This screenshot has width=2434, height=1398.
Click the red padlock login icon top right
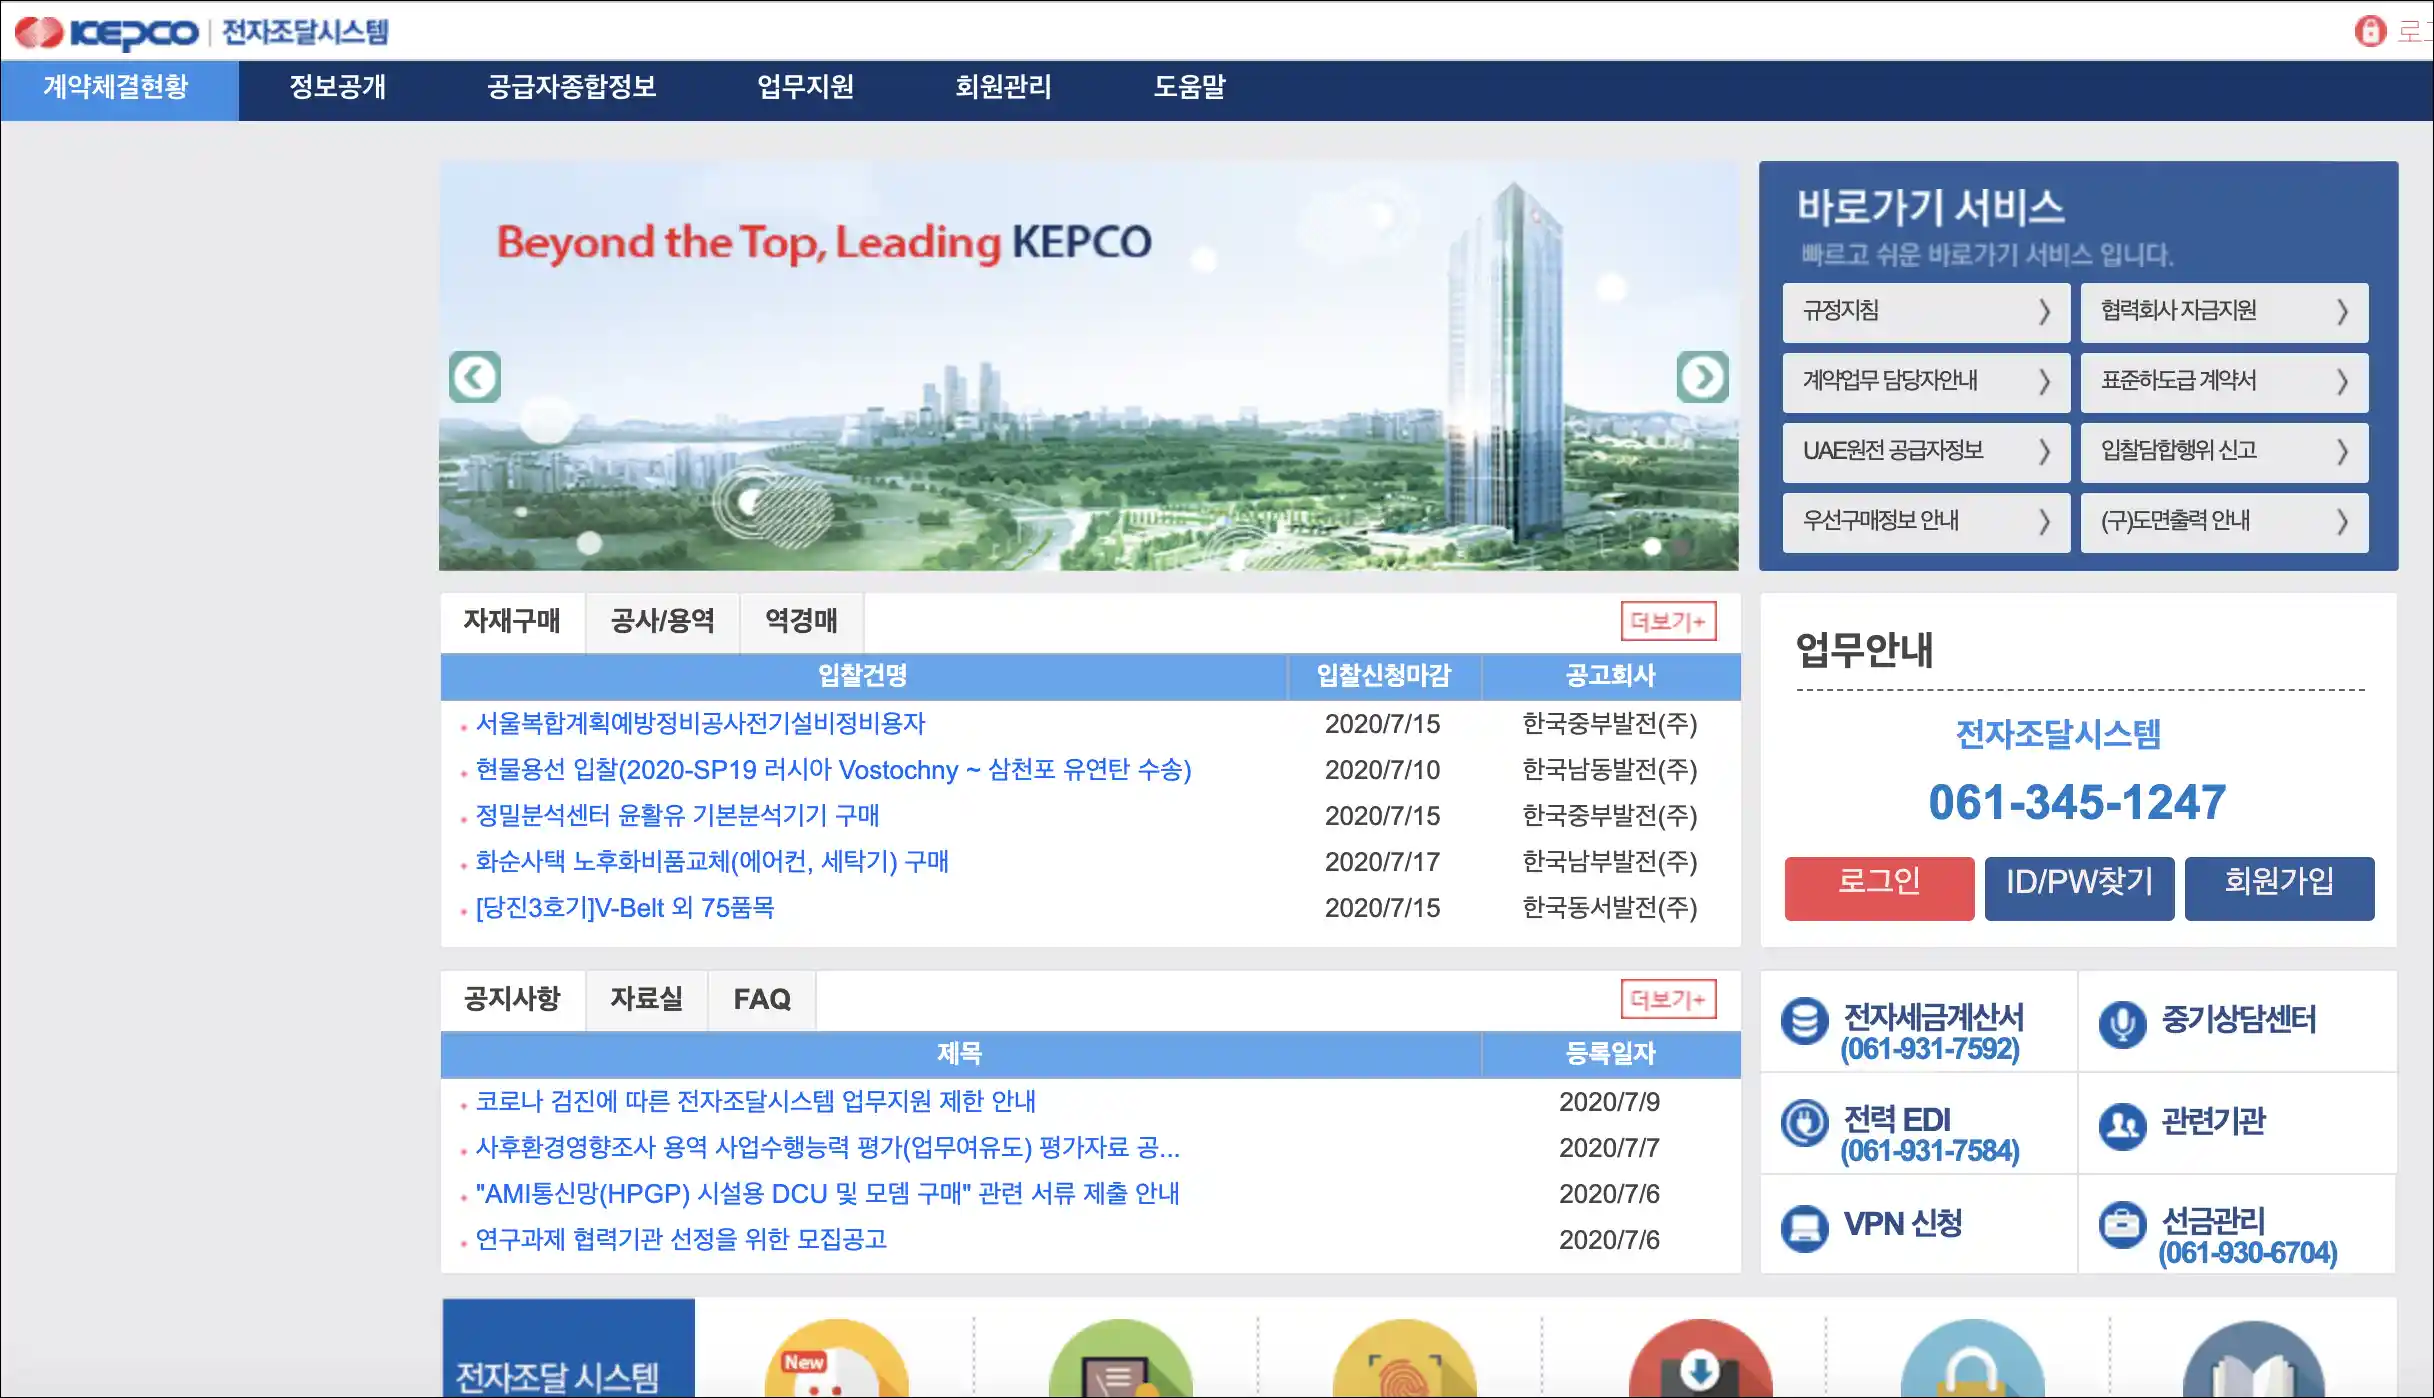pyautogui.click(x=2370, y=31)
